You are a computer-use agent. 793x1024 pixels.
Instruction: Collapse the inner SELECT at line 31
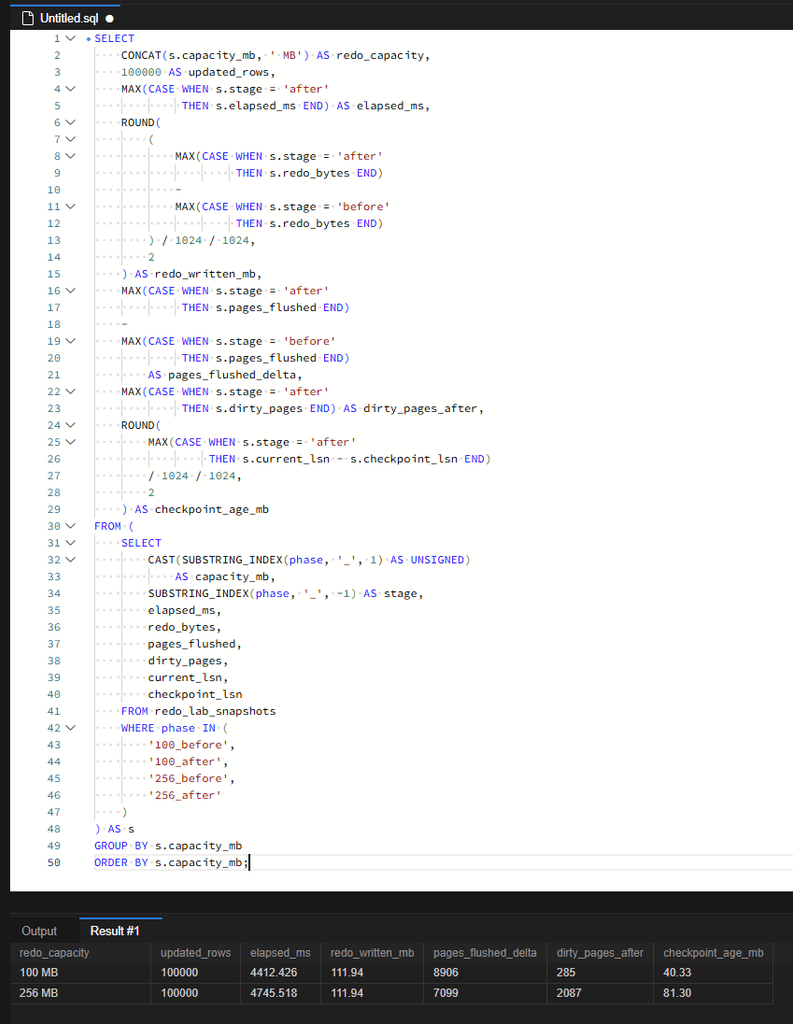[x=71, y=543]
